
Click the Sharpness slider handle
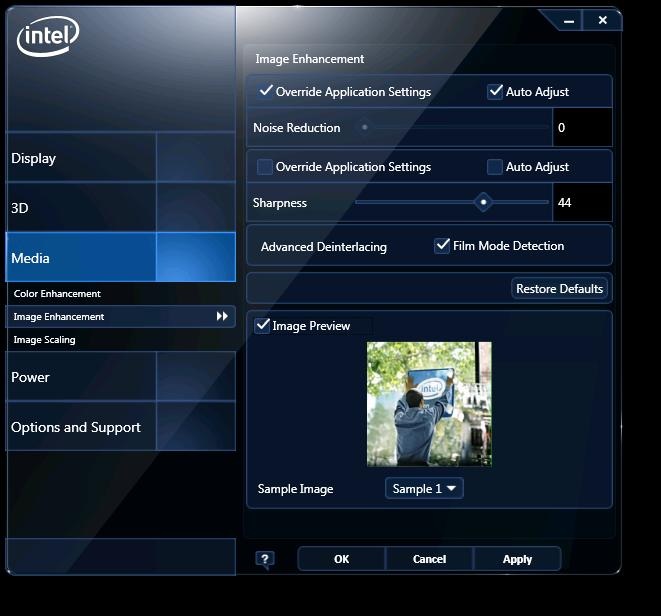(x=483, y=202)
